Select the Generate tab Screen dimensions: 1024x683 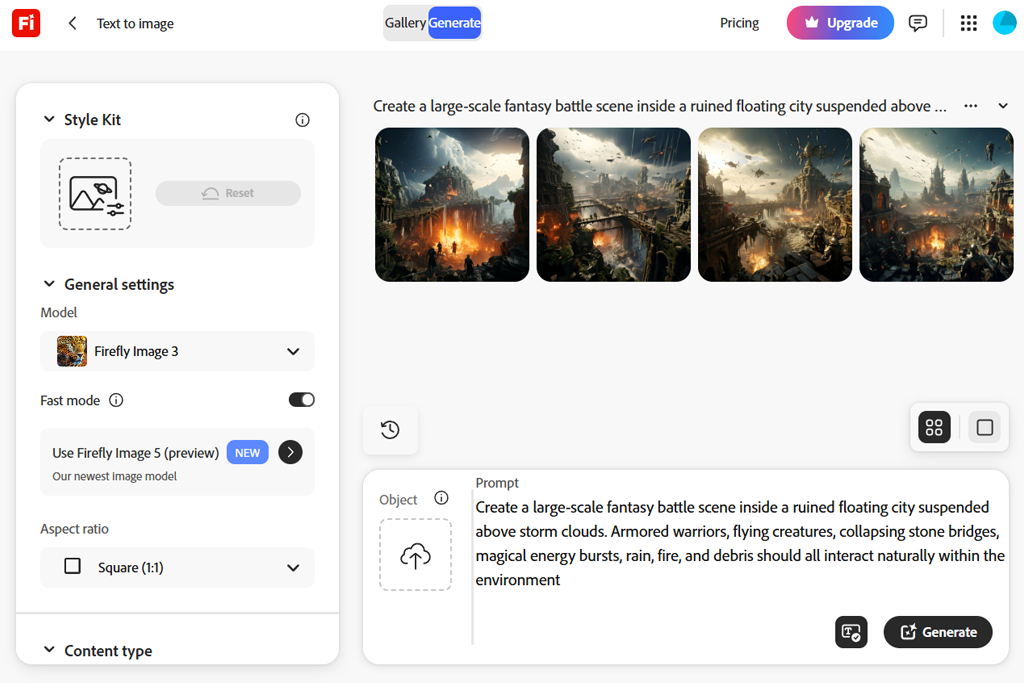(x=455, y=23)
